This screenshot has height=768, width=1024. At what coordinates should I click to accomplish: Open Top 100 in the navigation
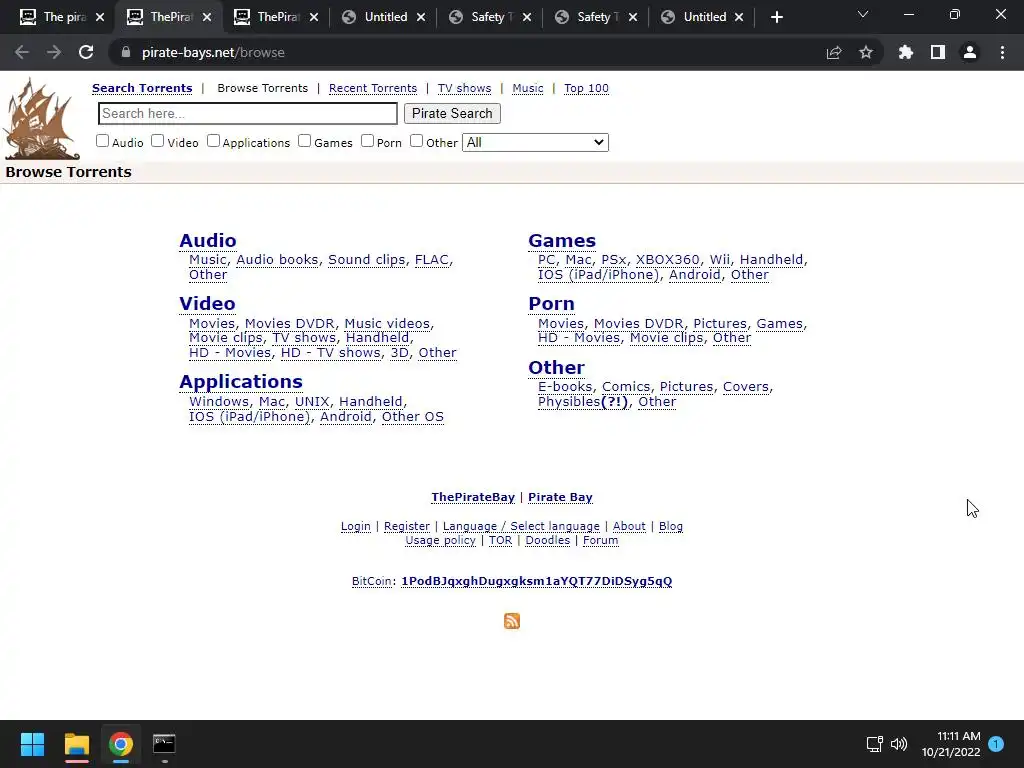tap(586, 88)
